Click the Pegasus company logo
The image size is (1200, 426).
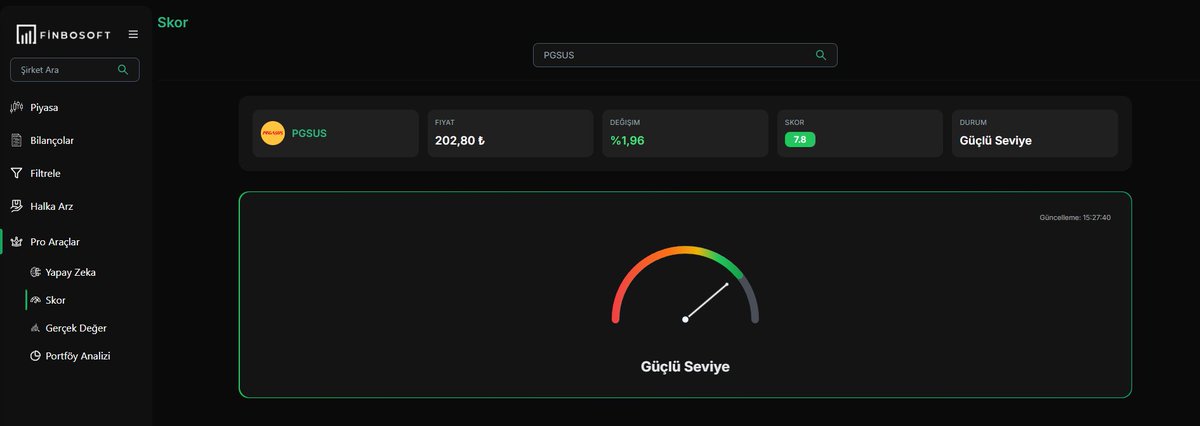point(272,133)
